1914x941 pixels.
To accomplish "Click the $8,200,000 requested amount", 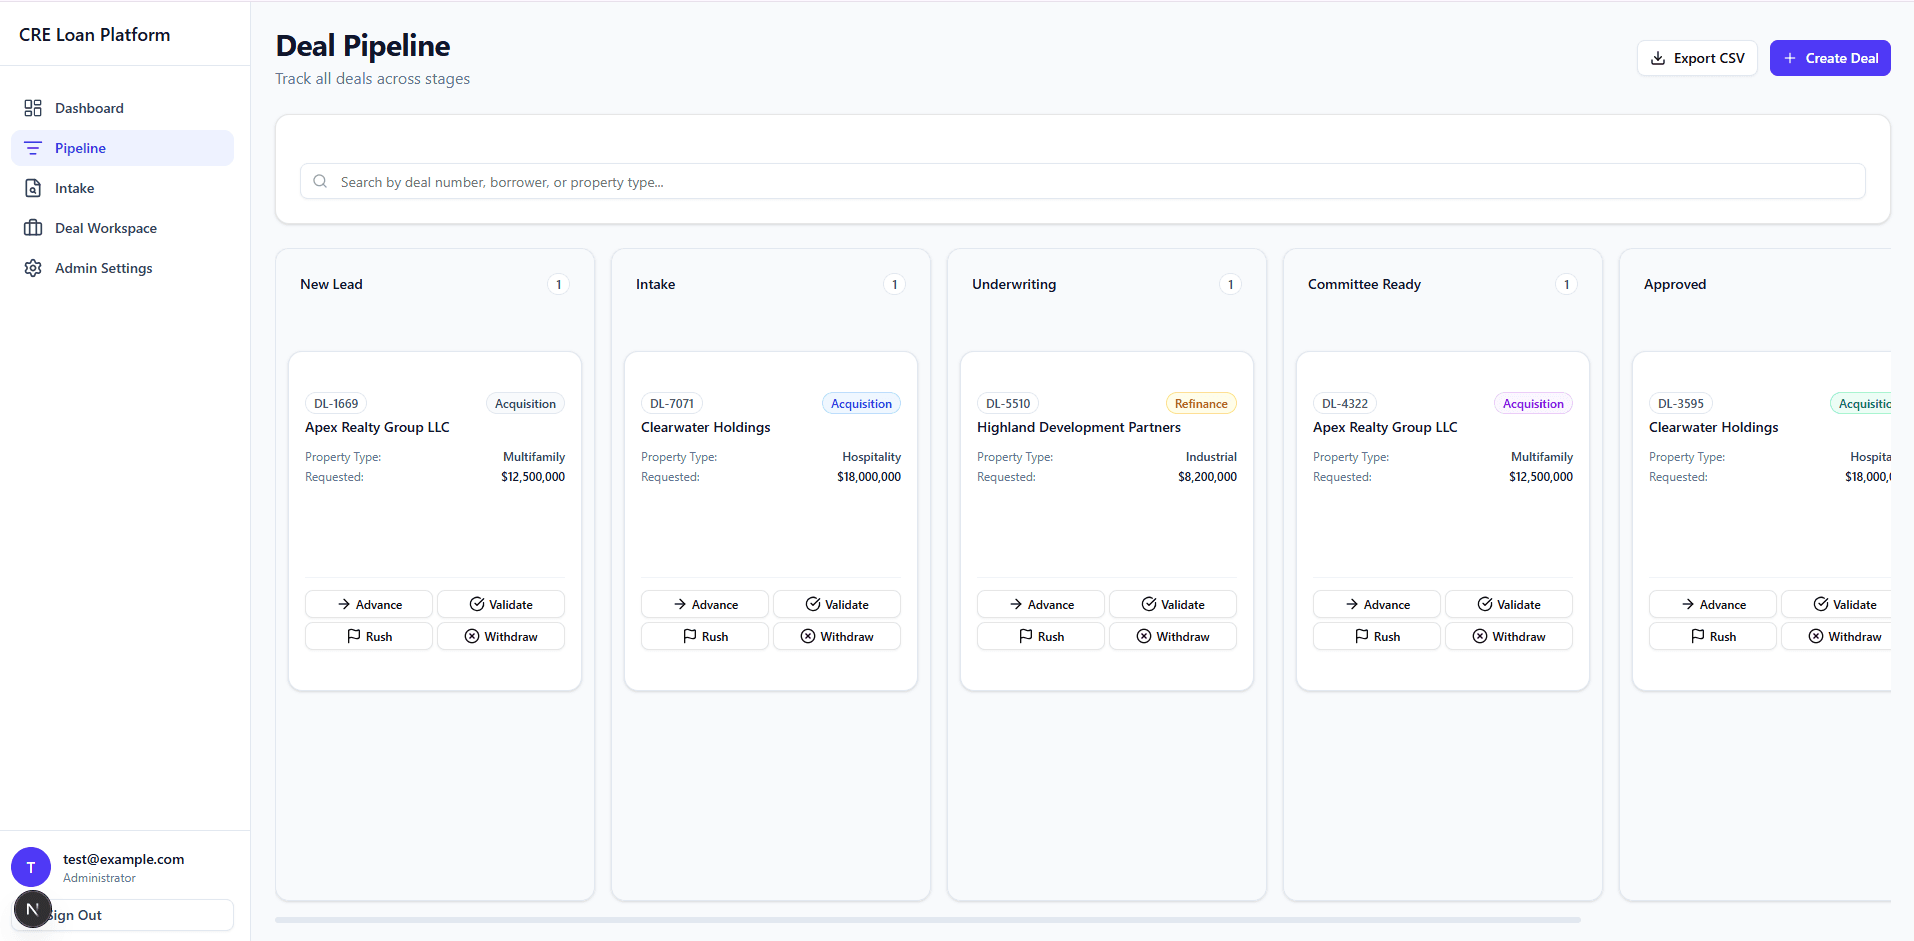I will pos(1207,477).
